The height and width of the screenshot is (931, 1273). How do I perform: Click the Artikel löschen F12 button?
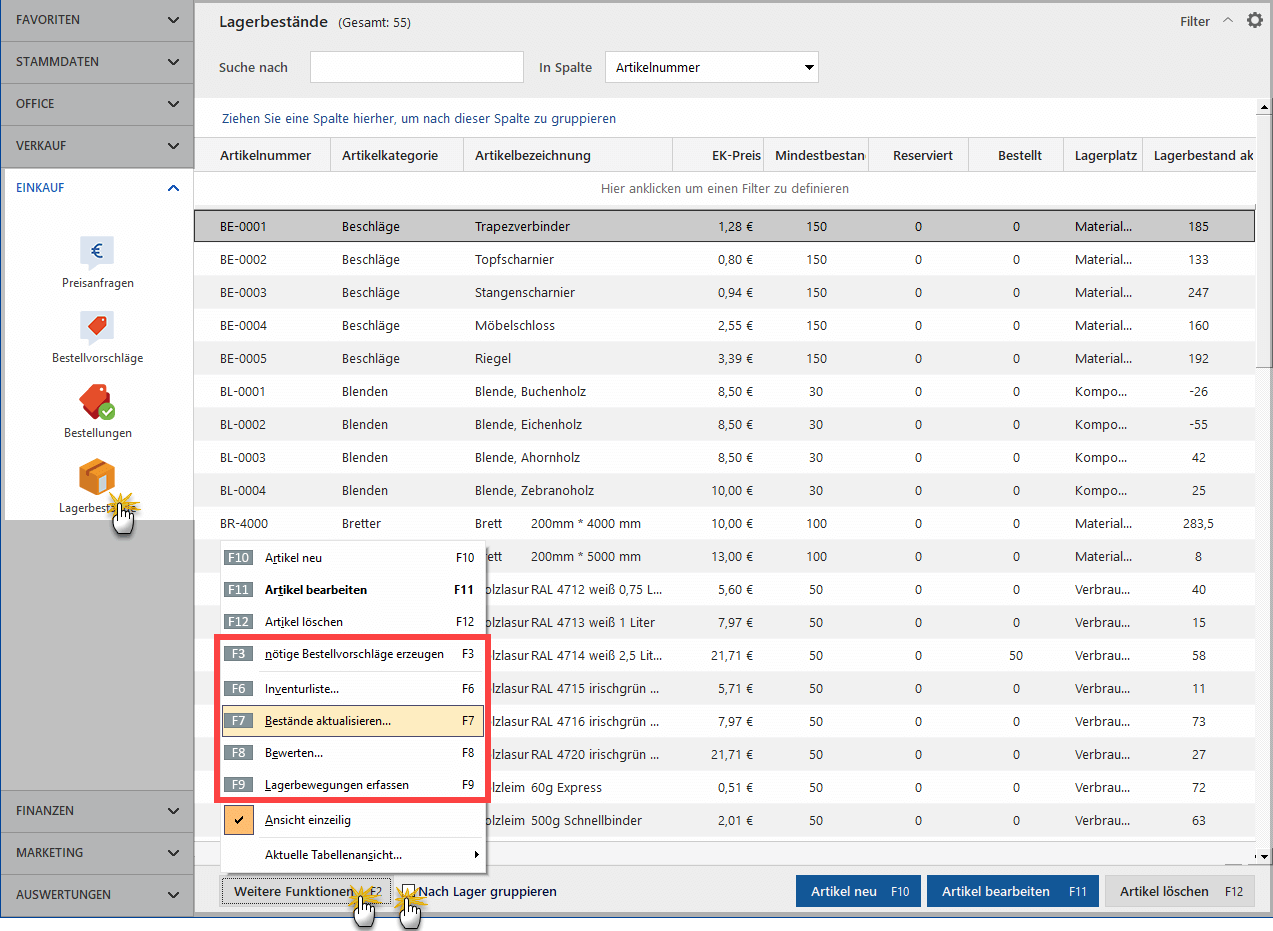pyautogui.click(x=1179, y=891)
